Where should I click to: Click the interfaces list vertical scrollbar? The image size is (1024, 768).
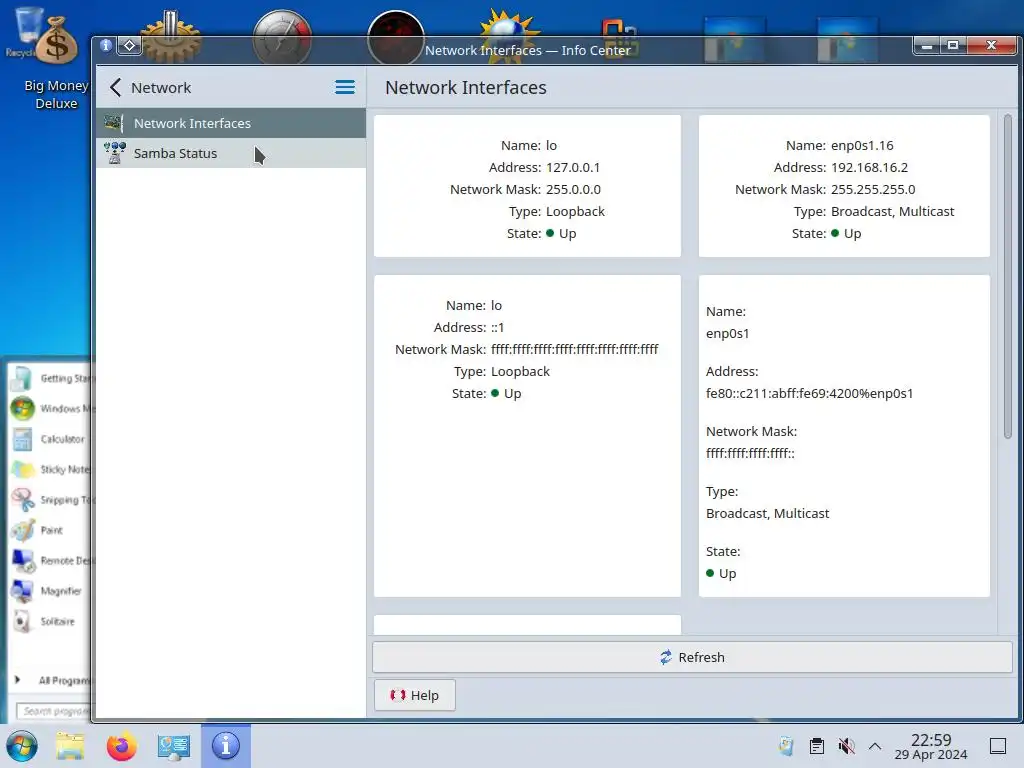click(x=1008, y=277)
